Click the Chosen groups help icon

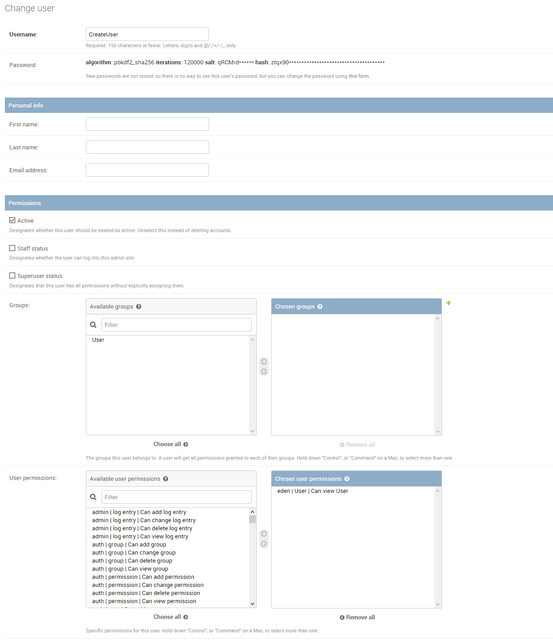(320, 307)
